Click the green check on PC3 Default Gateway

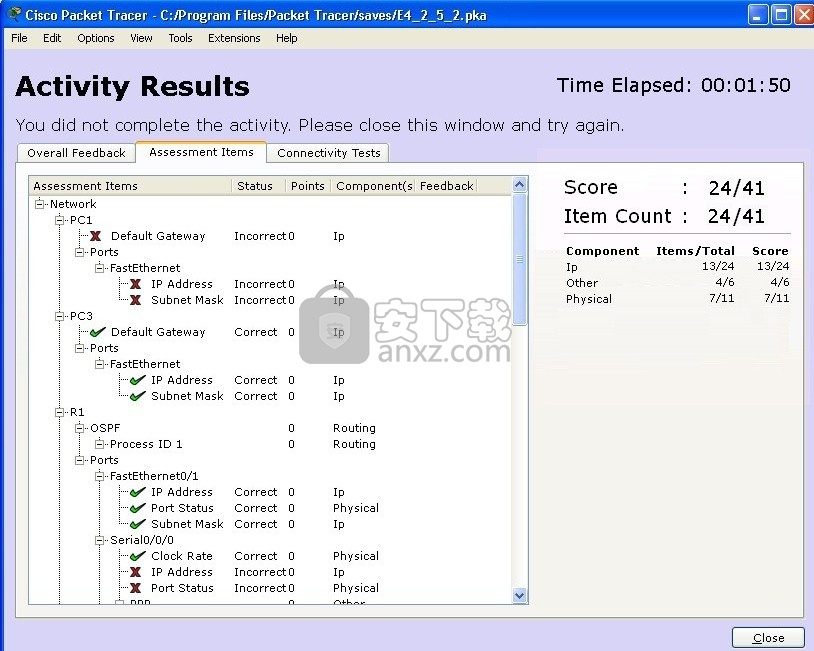coord(97,332)
